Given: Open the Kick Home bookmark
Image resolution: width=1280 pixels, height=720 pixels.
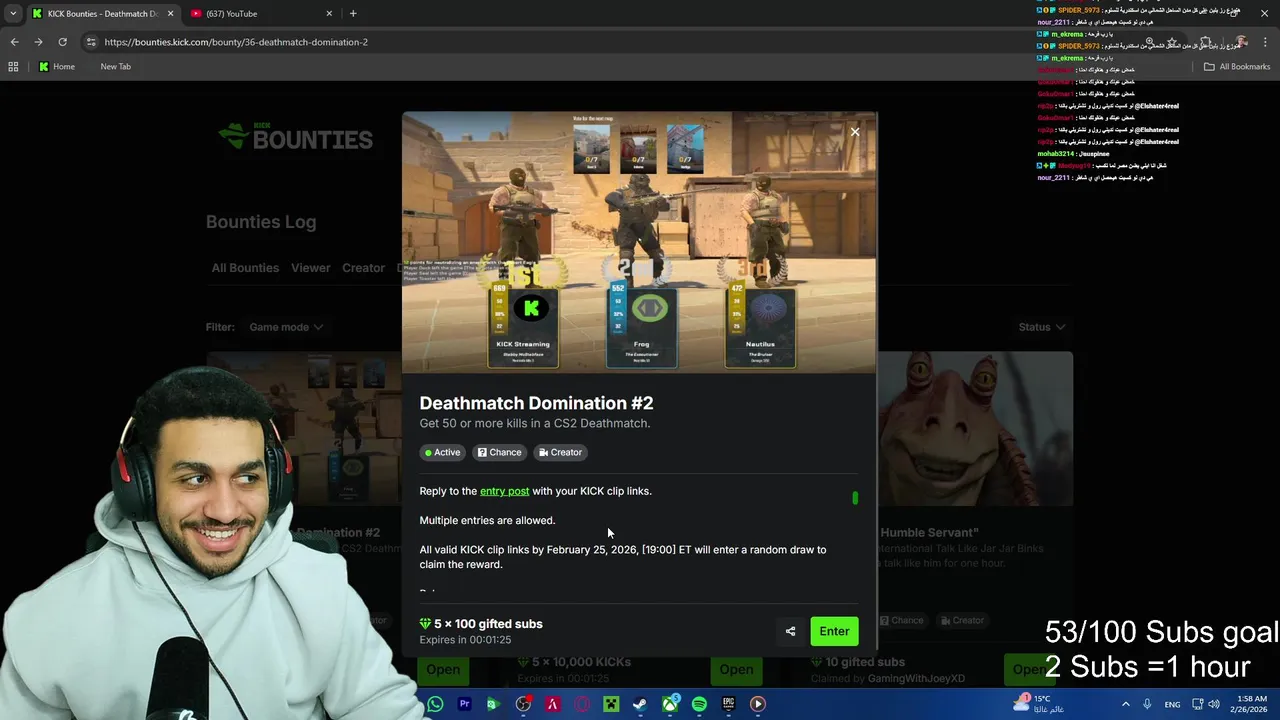Looking at the screenshot, I should tap(56, 66).
